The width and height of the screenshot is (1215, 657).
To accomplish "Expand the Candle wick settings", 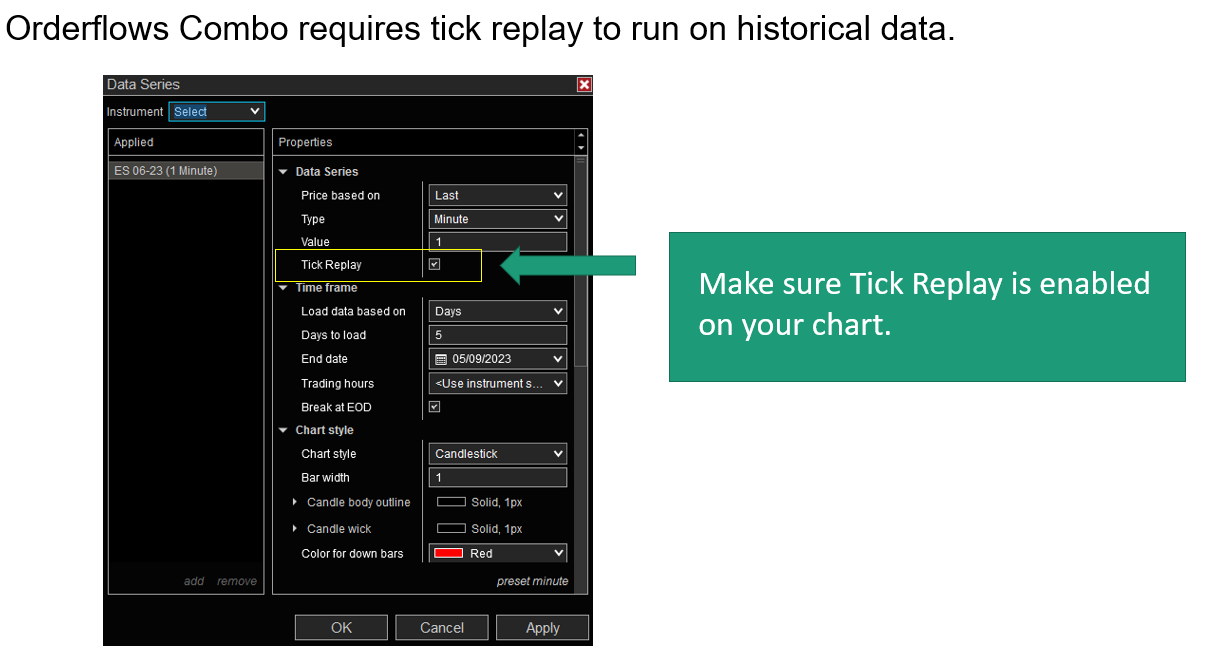I will (x=294, y=528).
